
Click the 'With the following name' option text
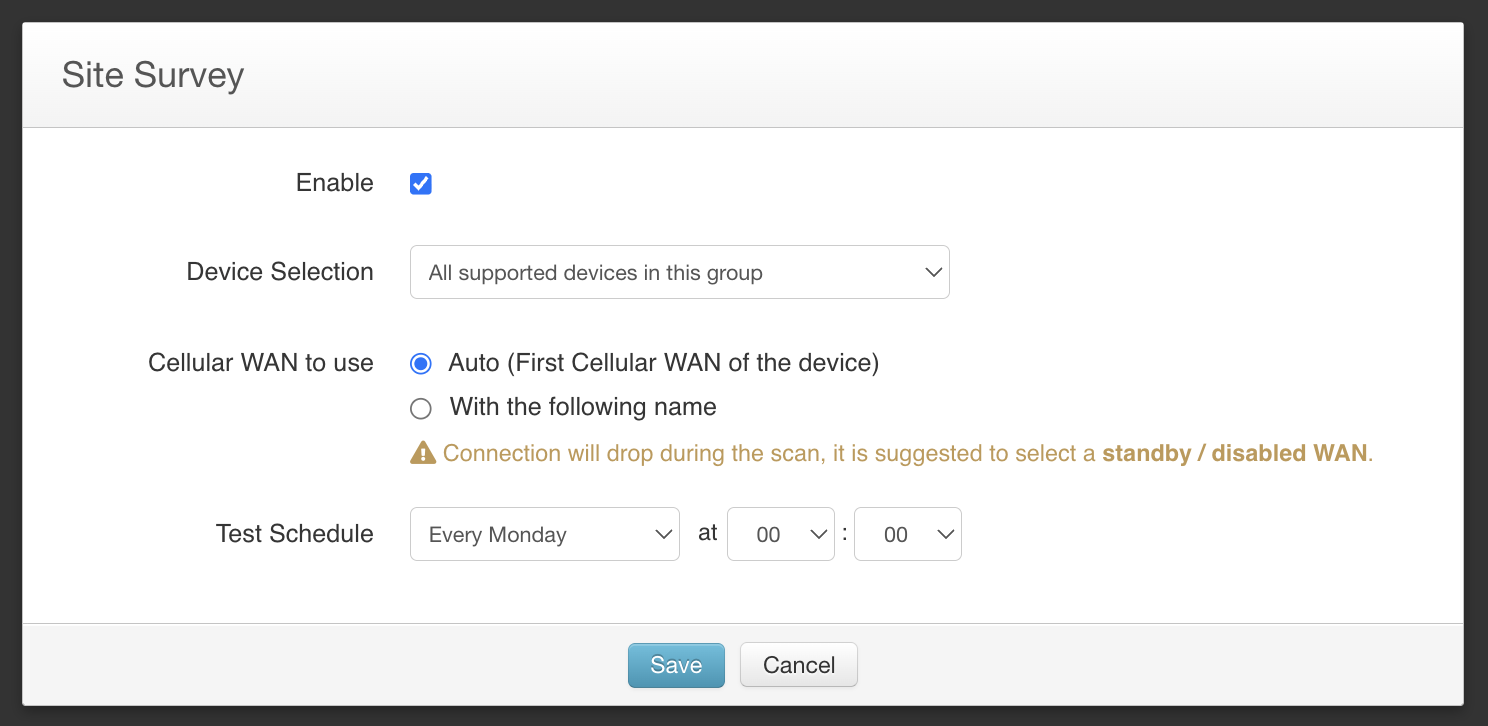pos(583,407)
